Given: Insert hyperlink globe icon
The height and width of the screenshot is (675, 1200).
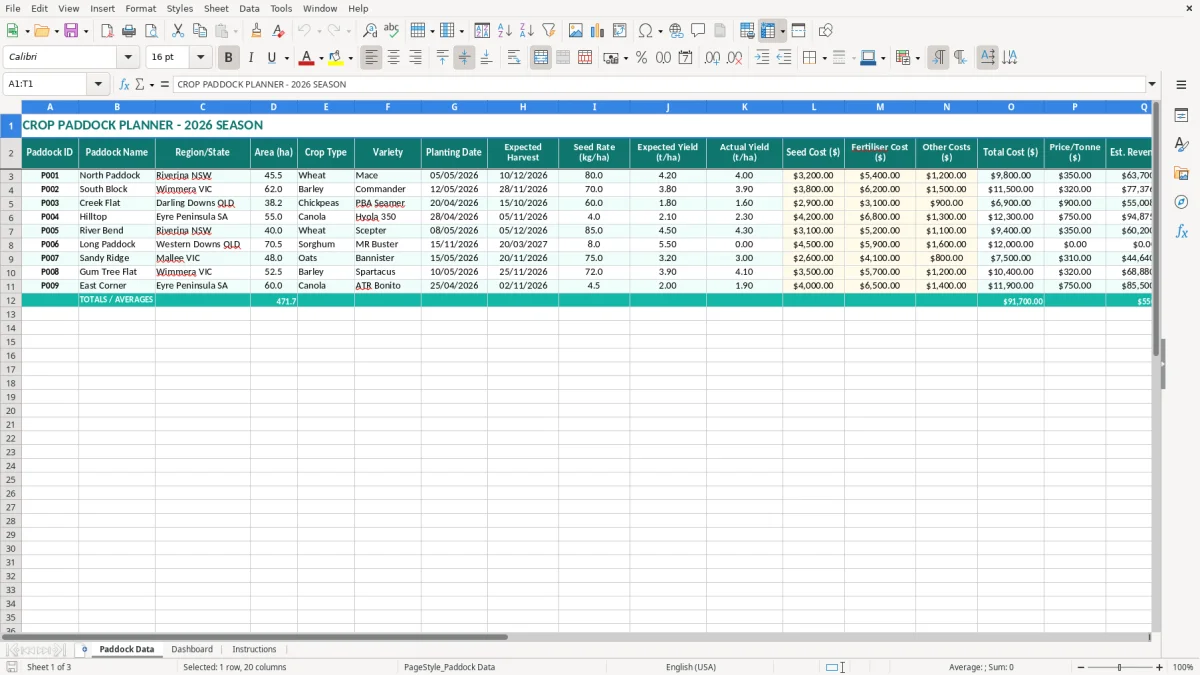Looking at the screenshot, I should click(x=676, y=31).
